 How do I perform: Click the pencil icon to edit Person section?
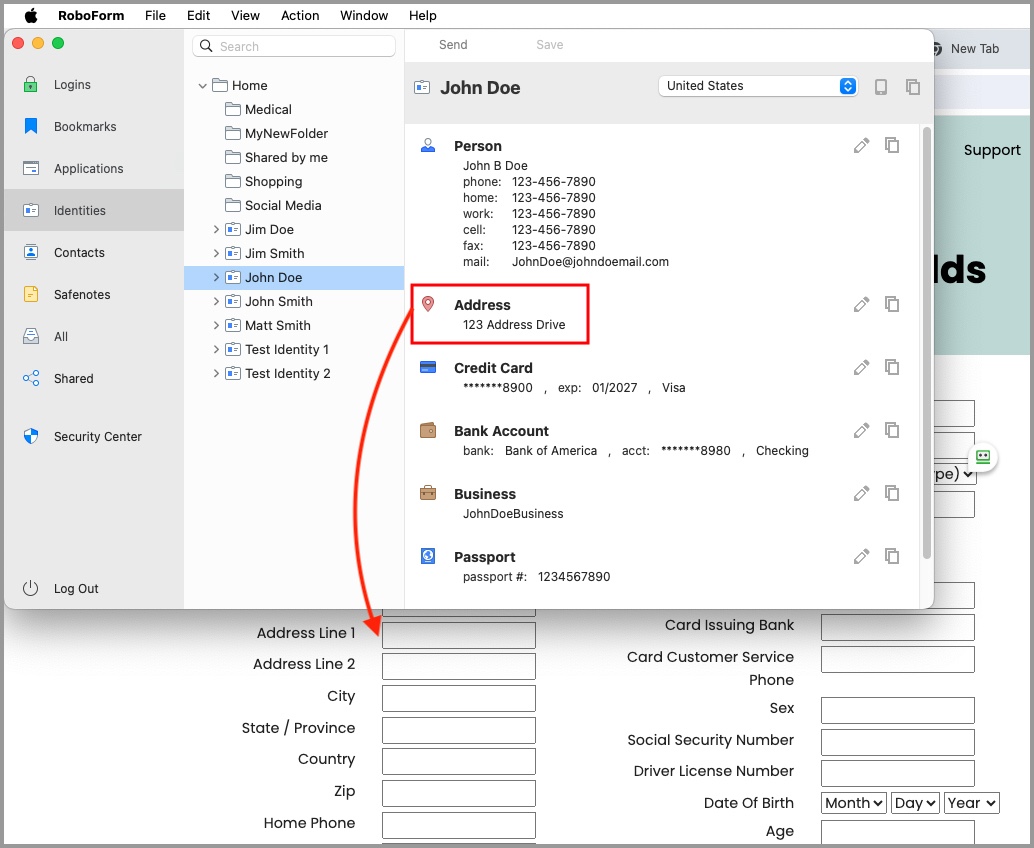(x=861, y=146)
